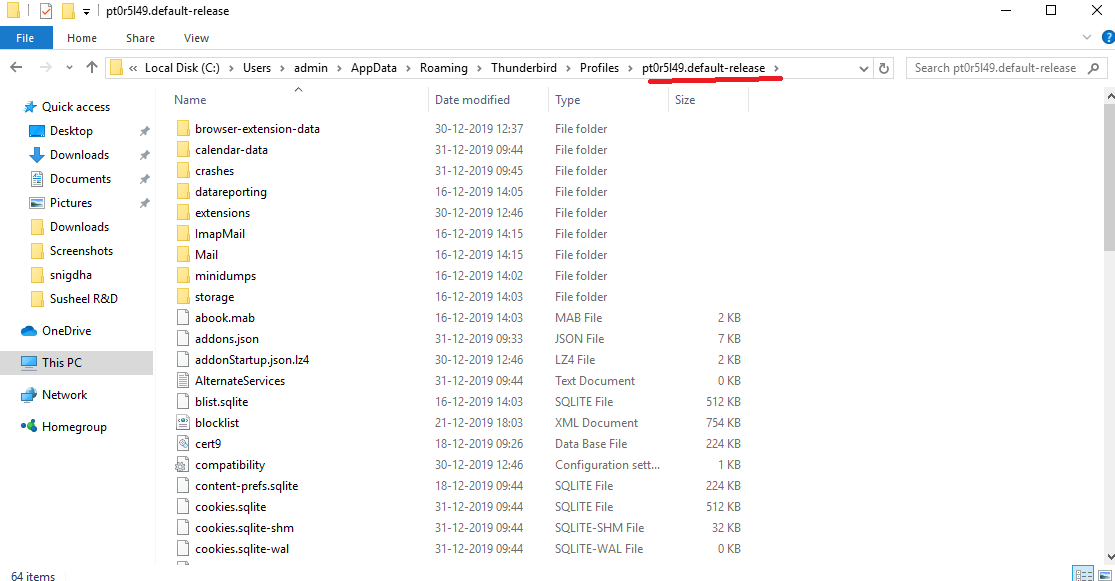
Task: Select the crashes folder icon
Action: click(x=183, y=171)
